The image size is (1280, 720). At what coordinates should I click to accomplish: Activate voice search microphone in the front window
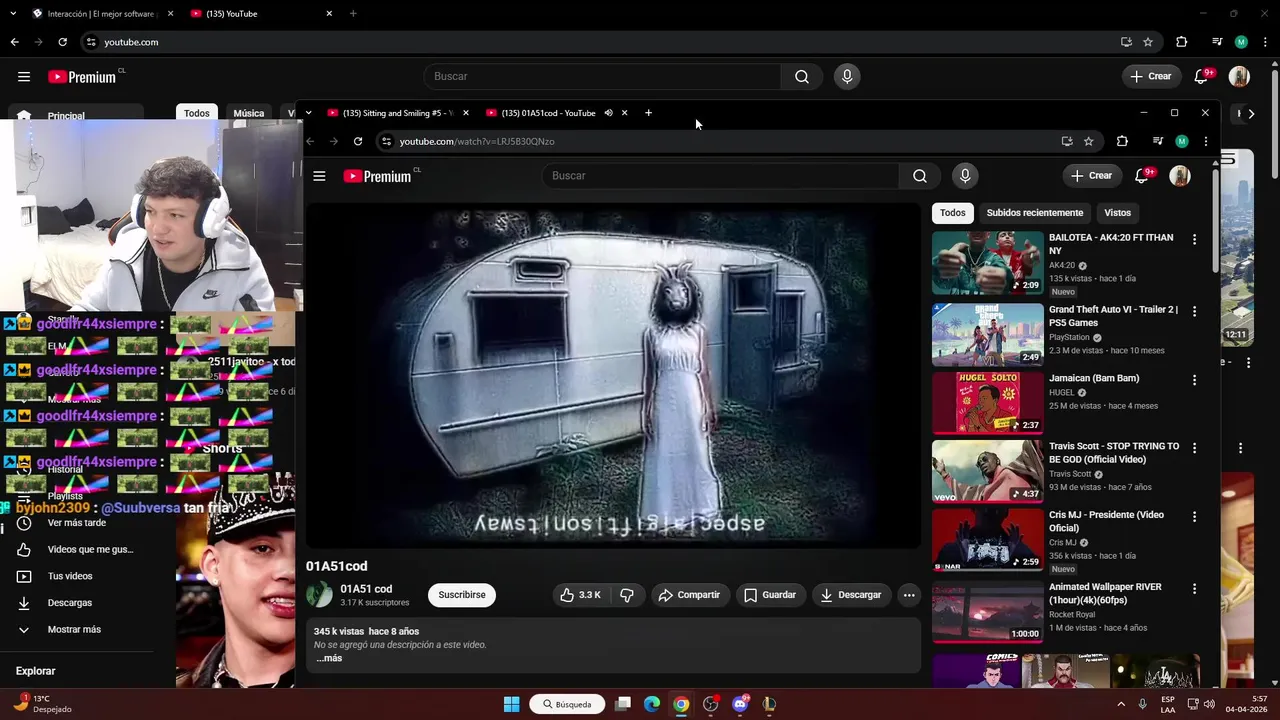pos(965,176)
